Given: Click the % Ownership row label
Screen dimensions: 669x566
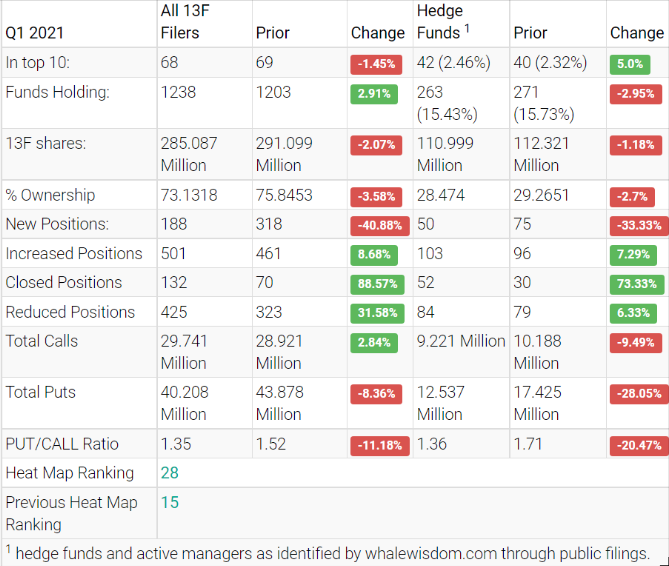Looking at the screenshot, I should click(51, 195).
